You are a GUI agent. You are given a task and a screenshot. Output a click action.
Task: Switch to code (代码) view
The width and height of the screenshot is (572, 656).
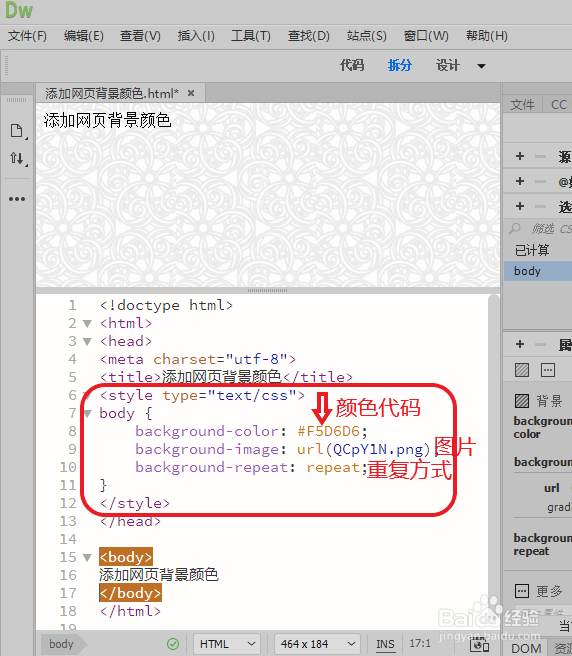(351, 65)
